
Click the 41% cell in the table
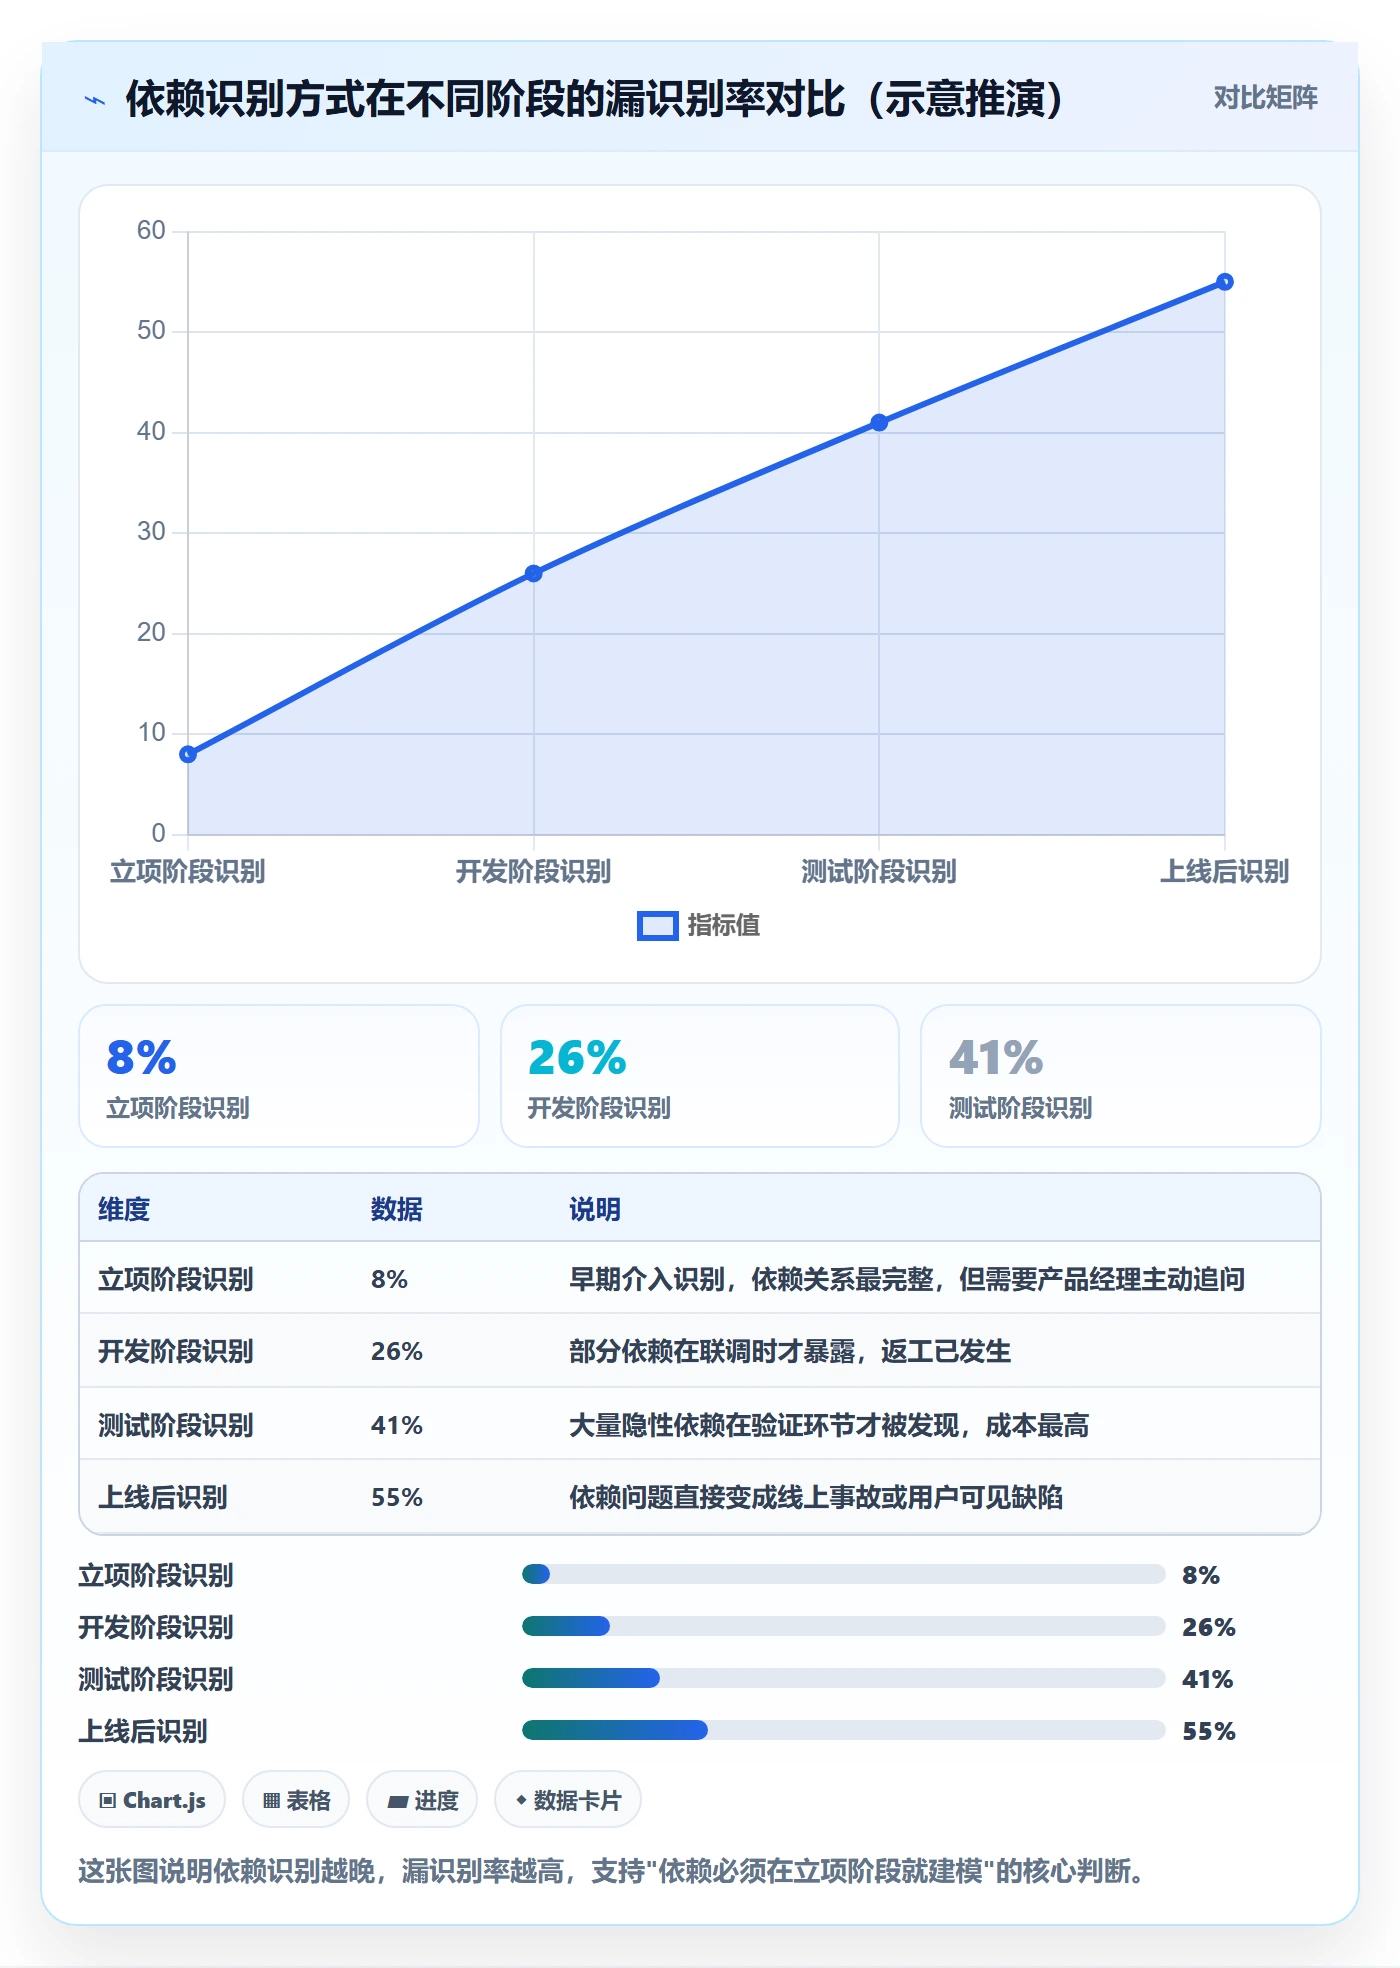[x=397, y=1425]
